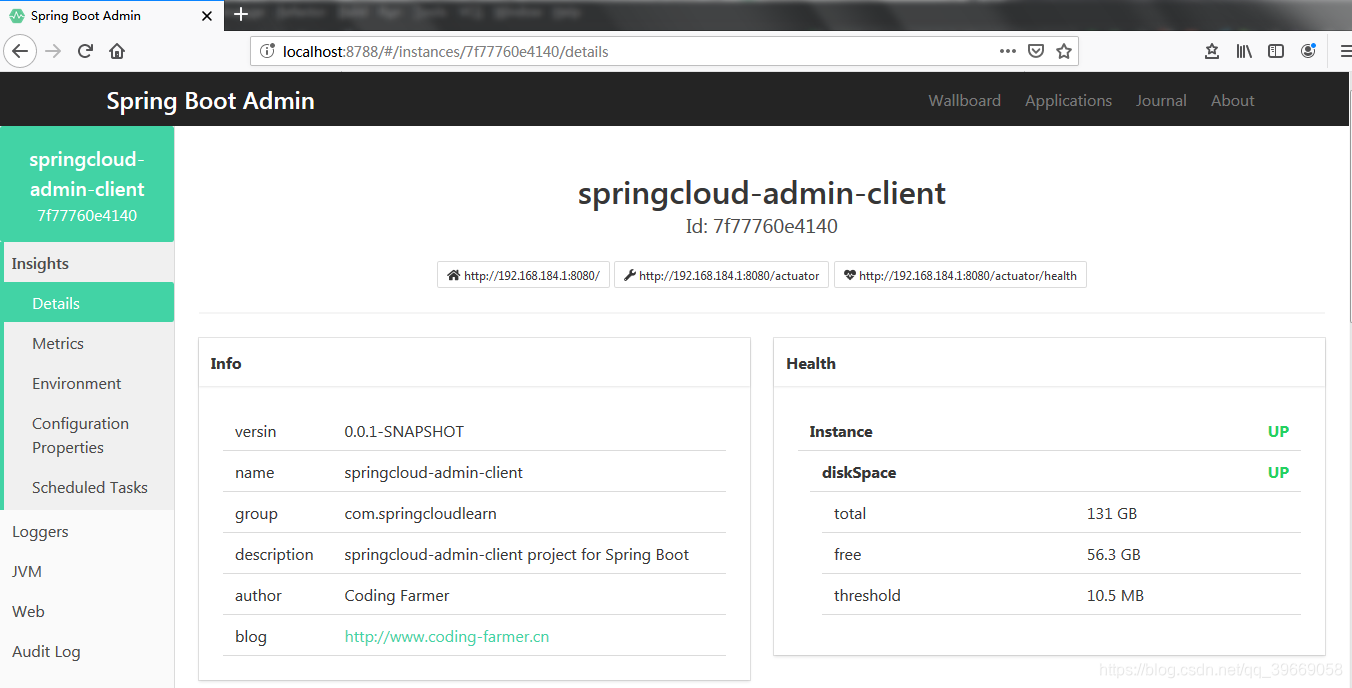1352x688 pixels.
Task: Click the Id: 7f77760e4140 subtitle
Action: click(x=762, y=226)
